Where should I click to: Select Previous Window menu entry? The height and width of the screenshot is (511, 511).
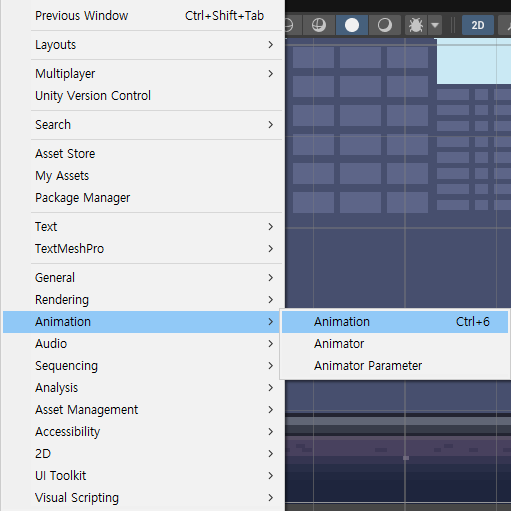pyautogui.click(x=142, y=16)
